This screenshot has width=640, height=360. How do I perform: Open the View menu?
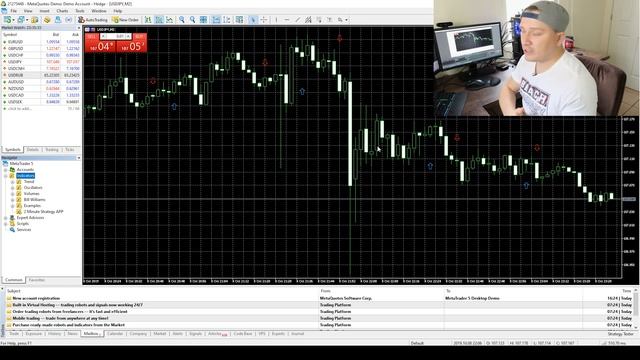(28, 11)
